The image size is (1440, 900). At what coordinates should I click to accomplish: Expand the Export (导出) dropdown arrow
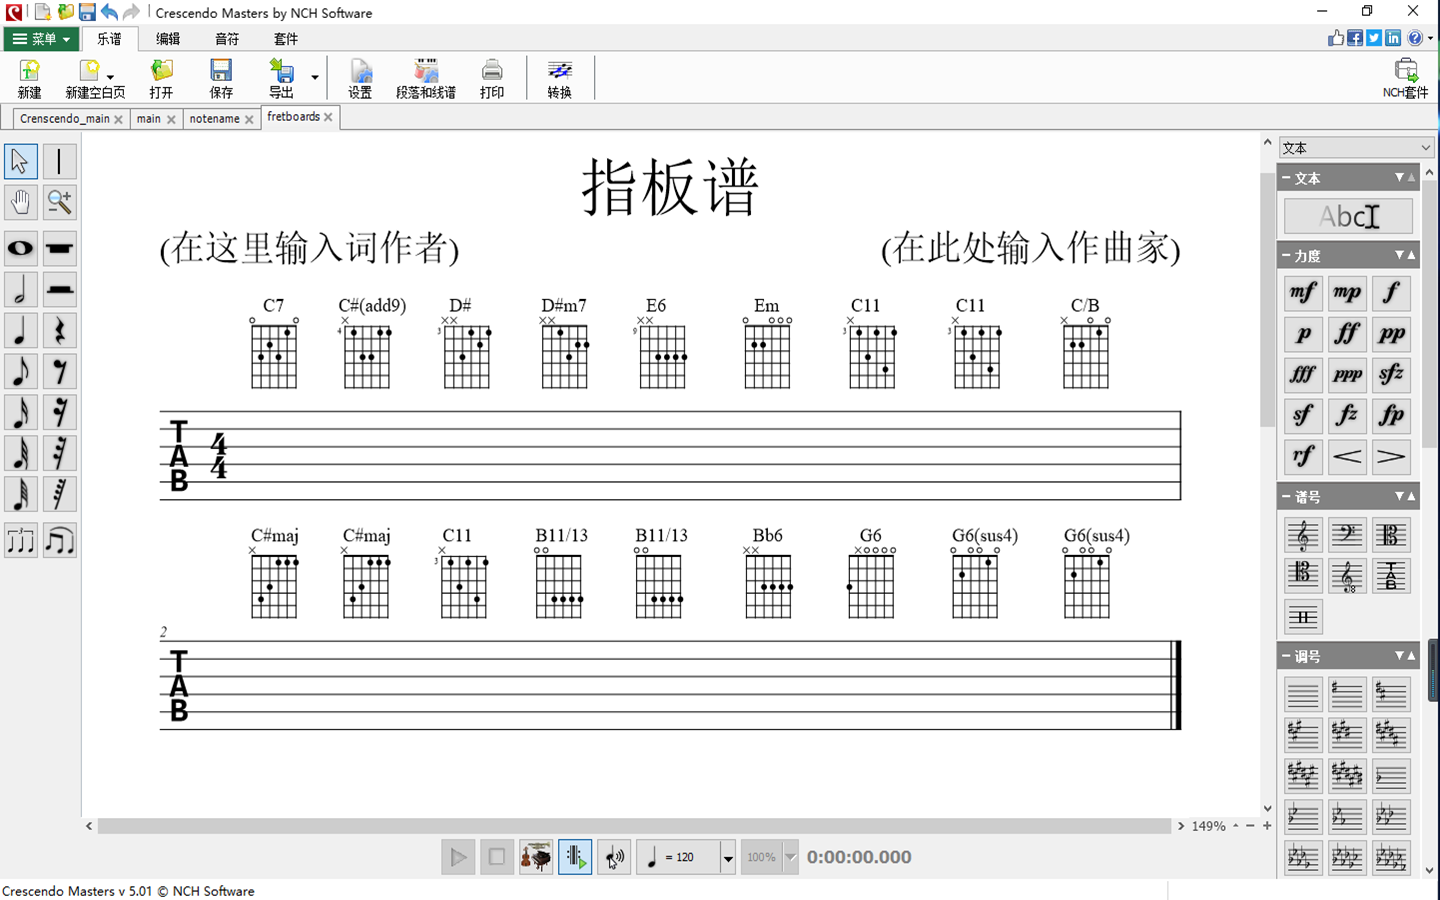pyautogui.click(x=314, y=77)
